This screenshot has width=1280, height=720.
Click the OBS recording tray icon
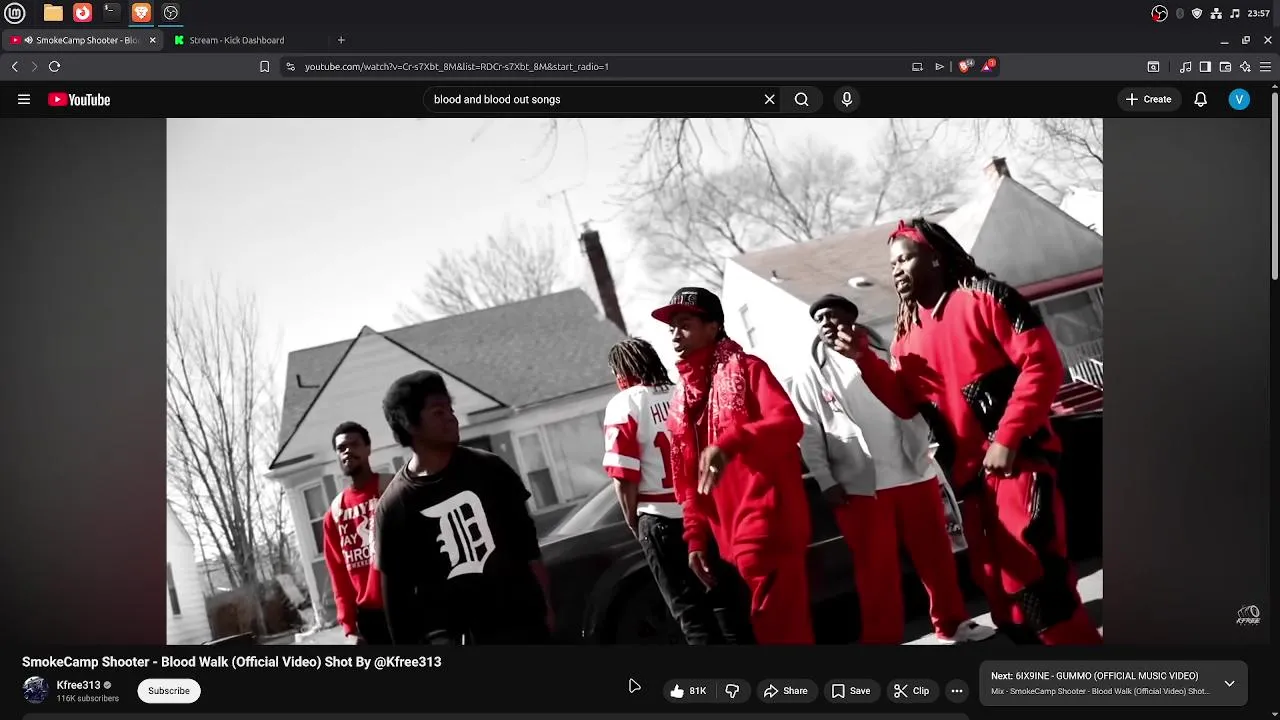[x=1159, y=13]
